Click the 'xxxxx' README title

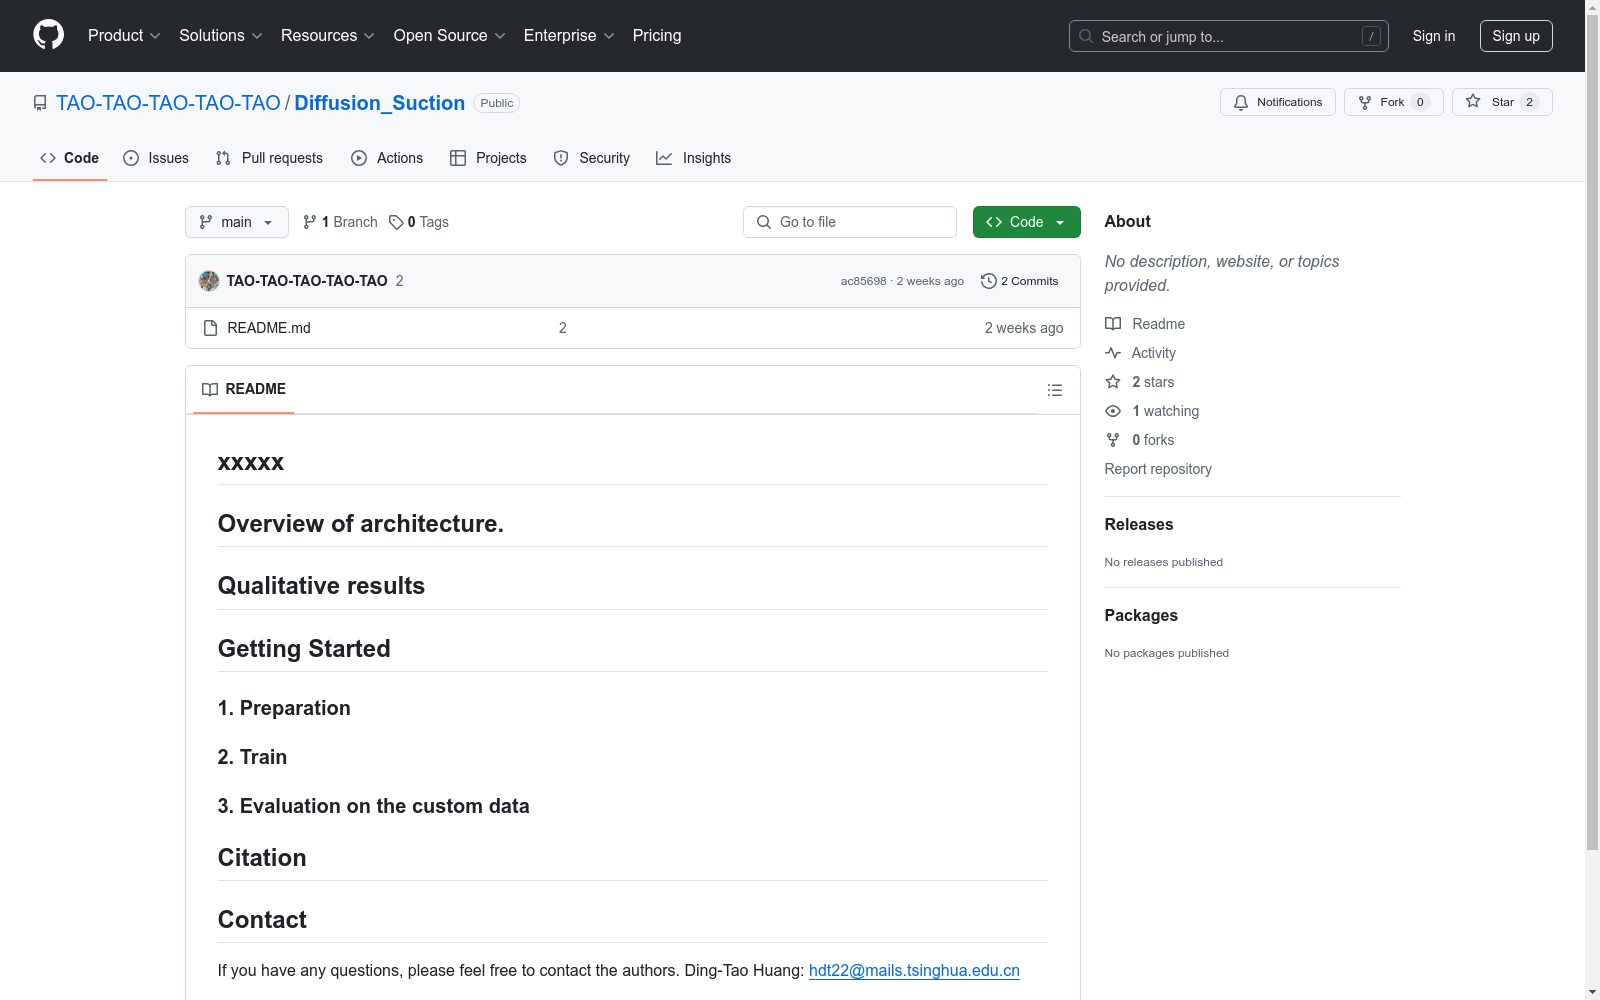click(251, 462)
